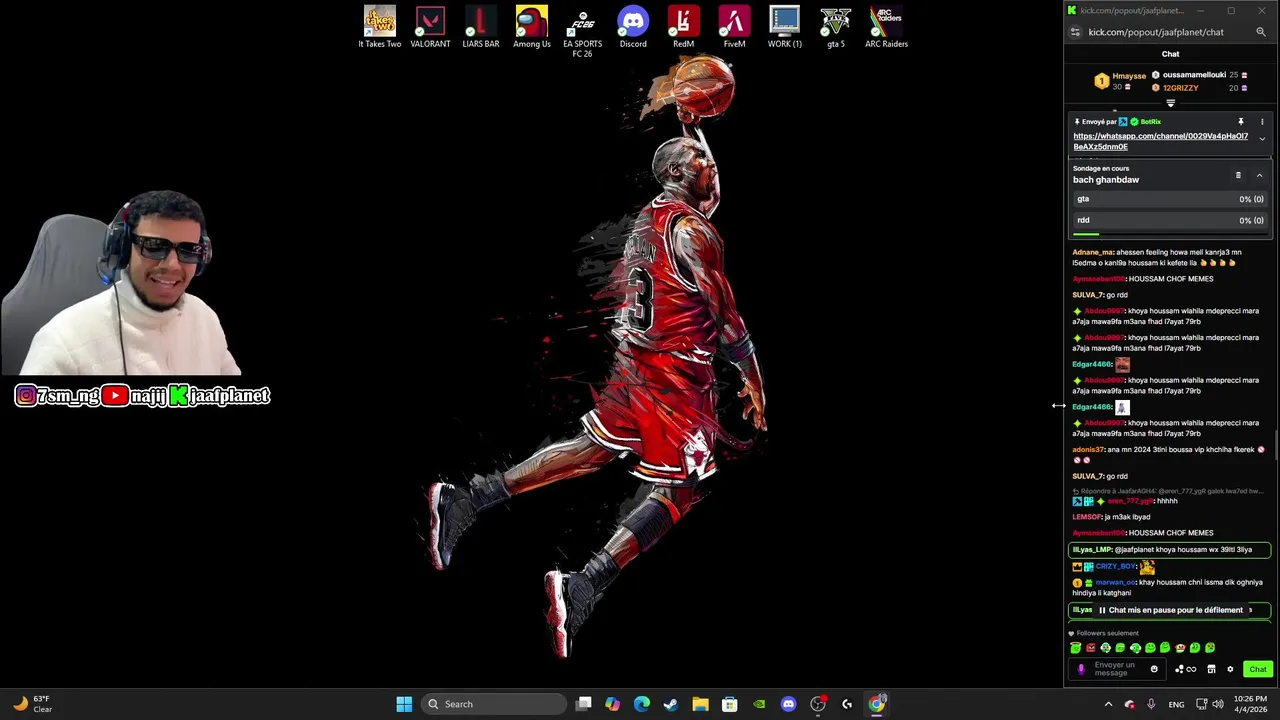
Task: Vote for gta in the poll
Action: [x=1170, y=199]
